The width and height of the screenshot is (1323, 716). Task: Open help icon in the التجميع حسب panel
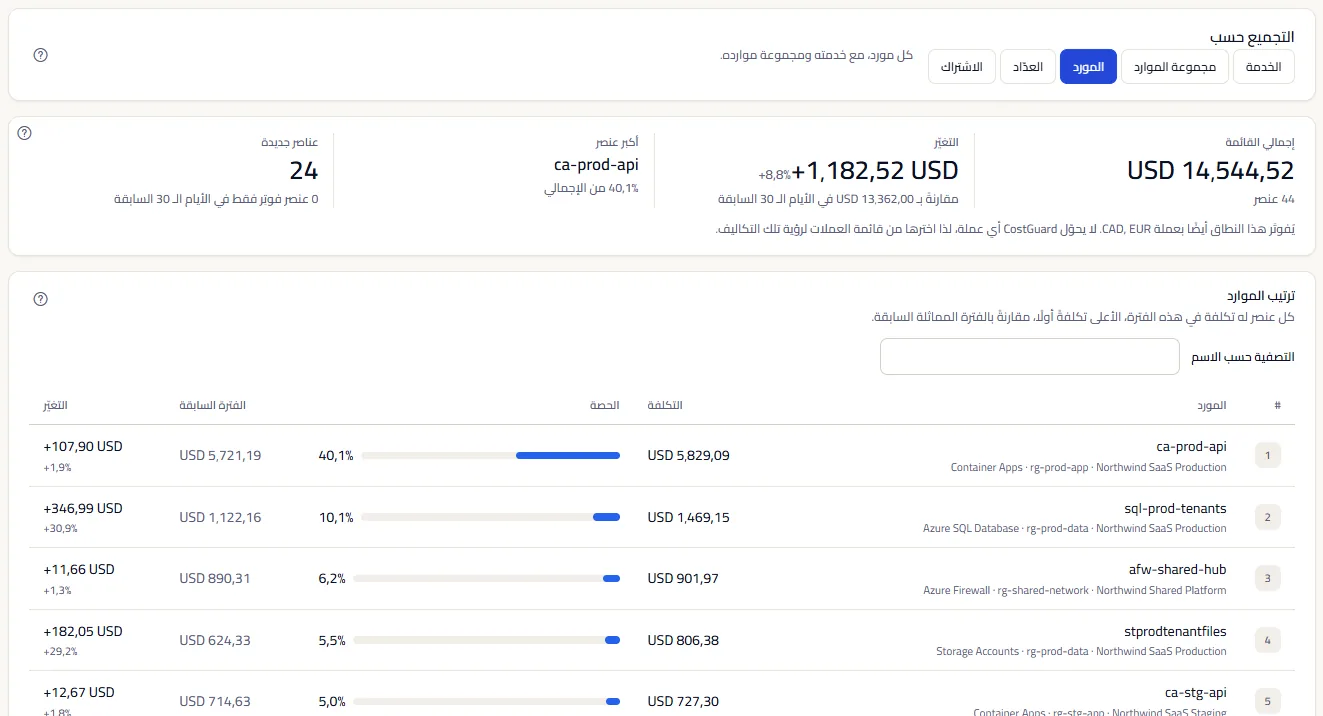[40, 55]
